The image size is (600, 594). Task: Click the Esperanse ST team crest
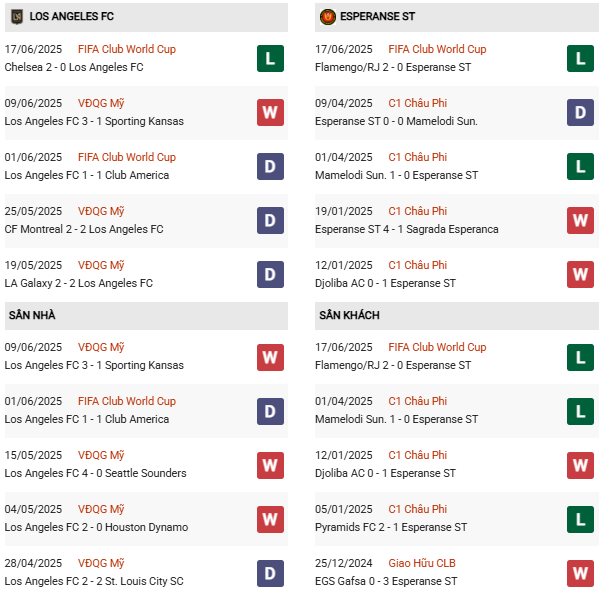328,16
